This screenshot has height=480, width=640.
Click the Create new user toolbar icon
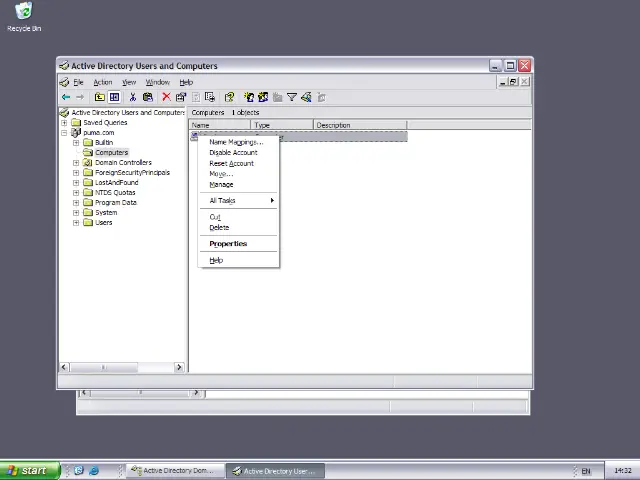[249, 97]
